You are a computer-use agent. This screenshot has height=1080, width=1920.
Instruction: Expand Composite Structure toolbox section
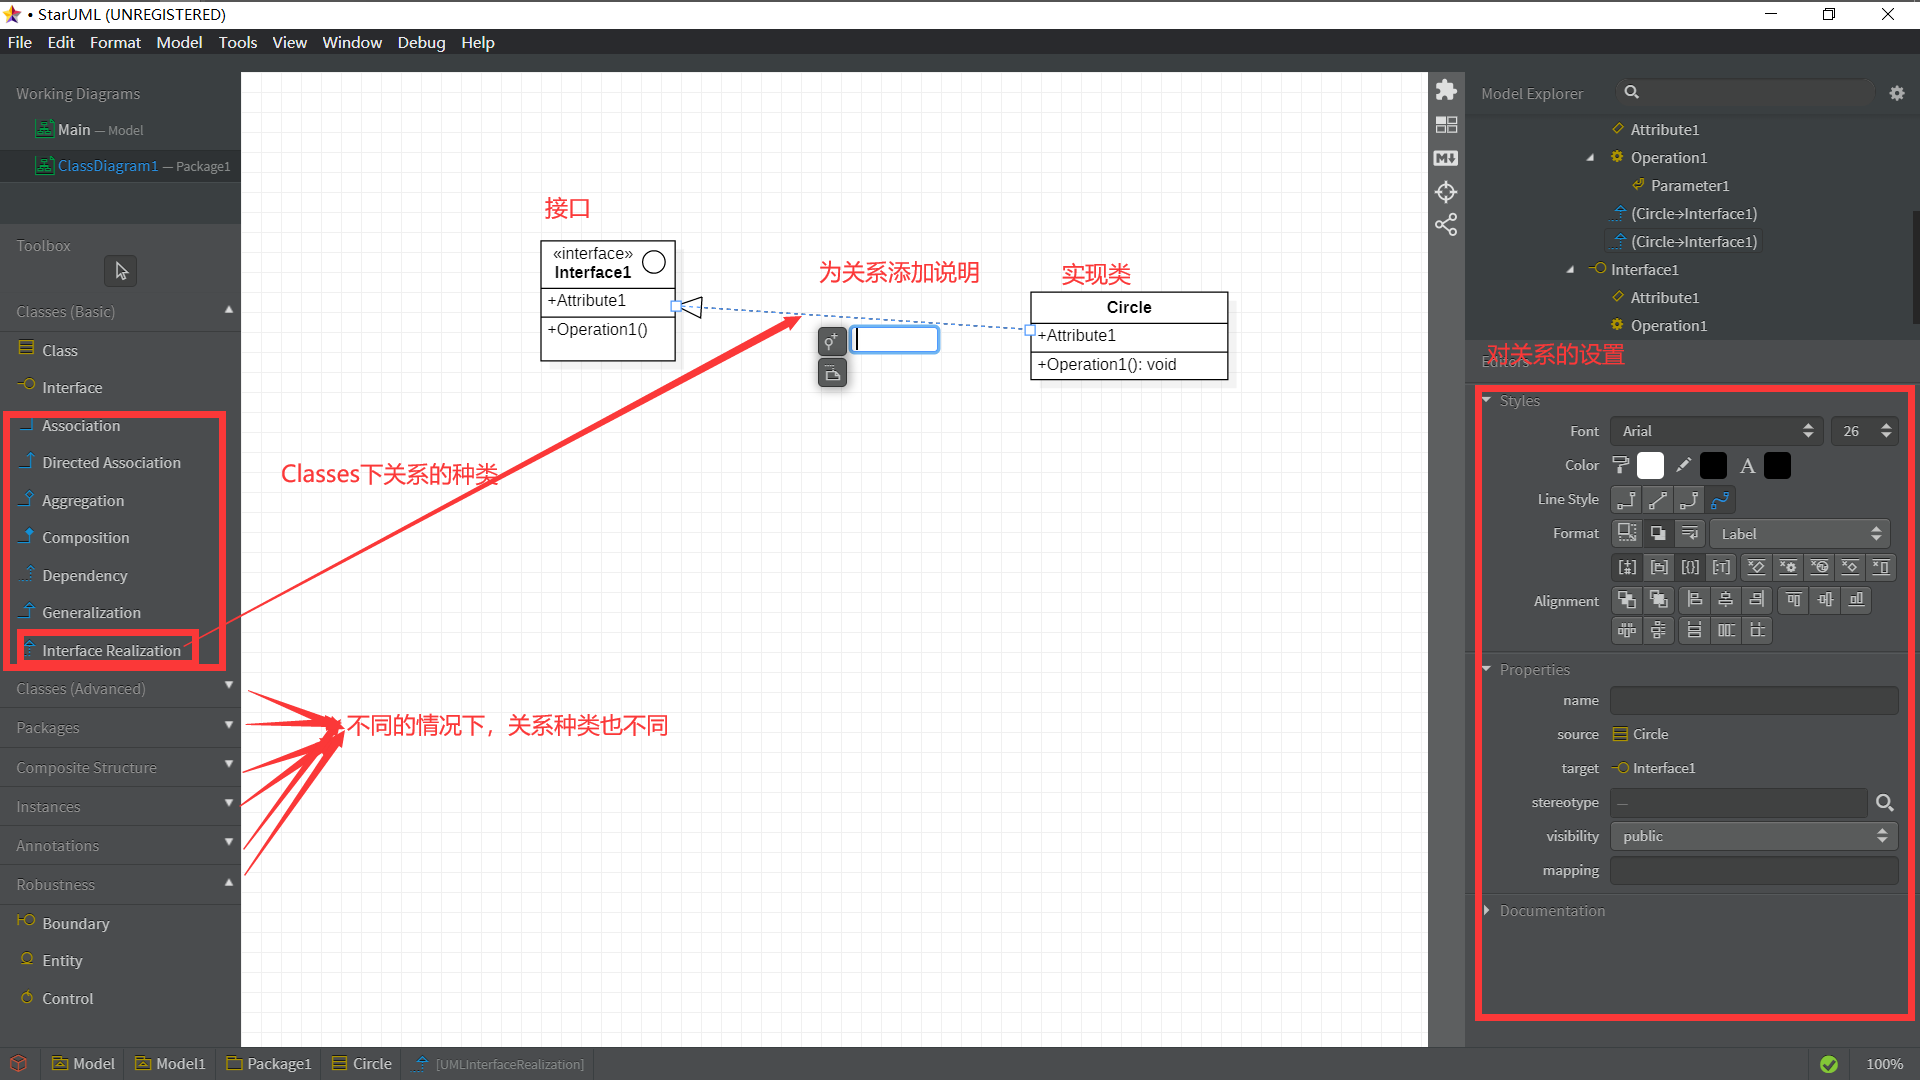tap(120, 768)
